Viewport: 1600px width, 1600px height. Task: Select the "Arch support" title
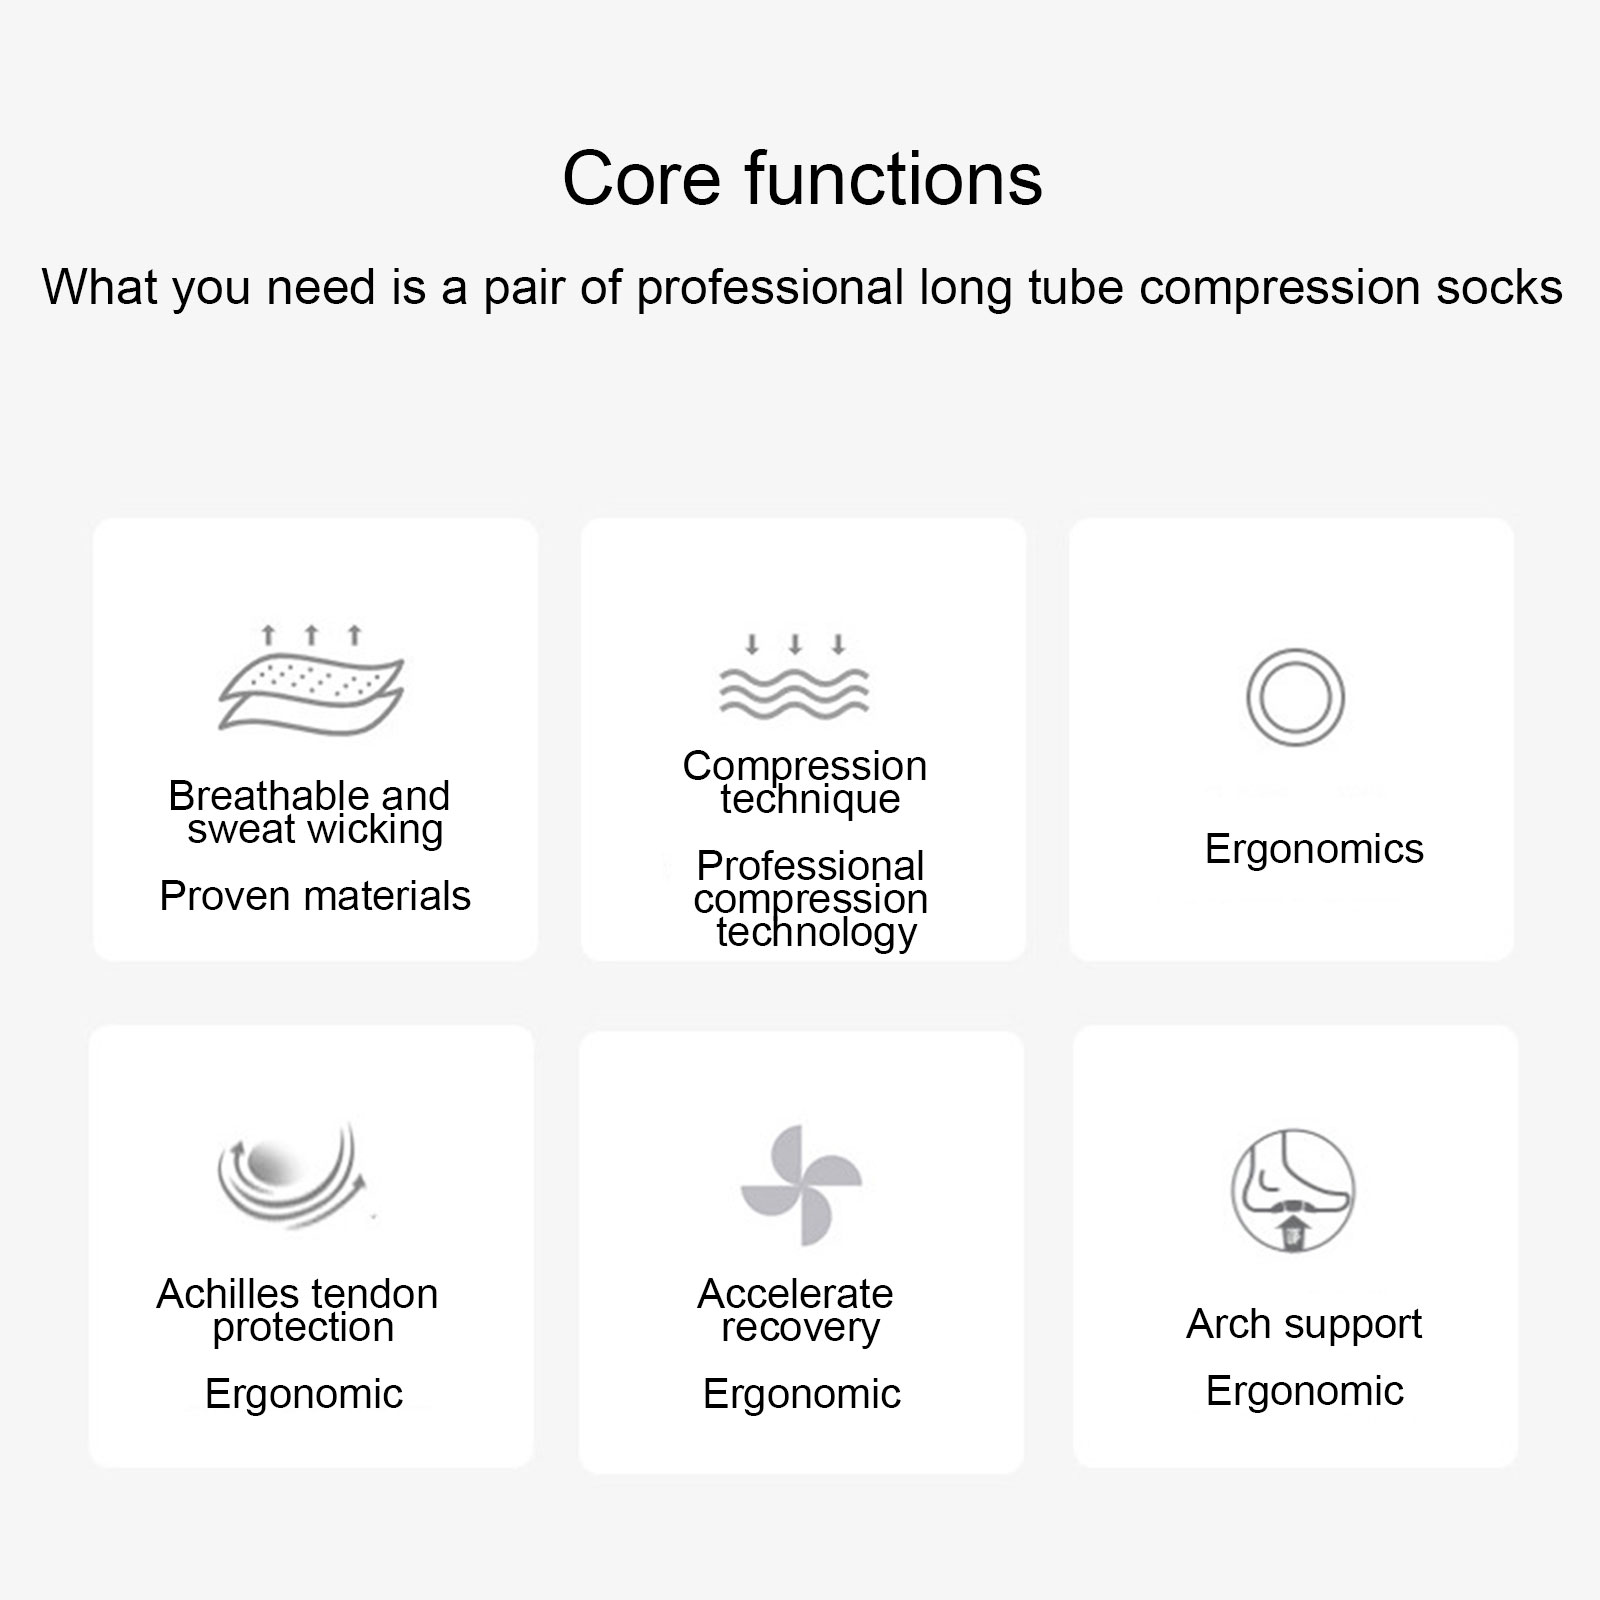pos(1304,1324)
